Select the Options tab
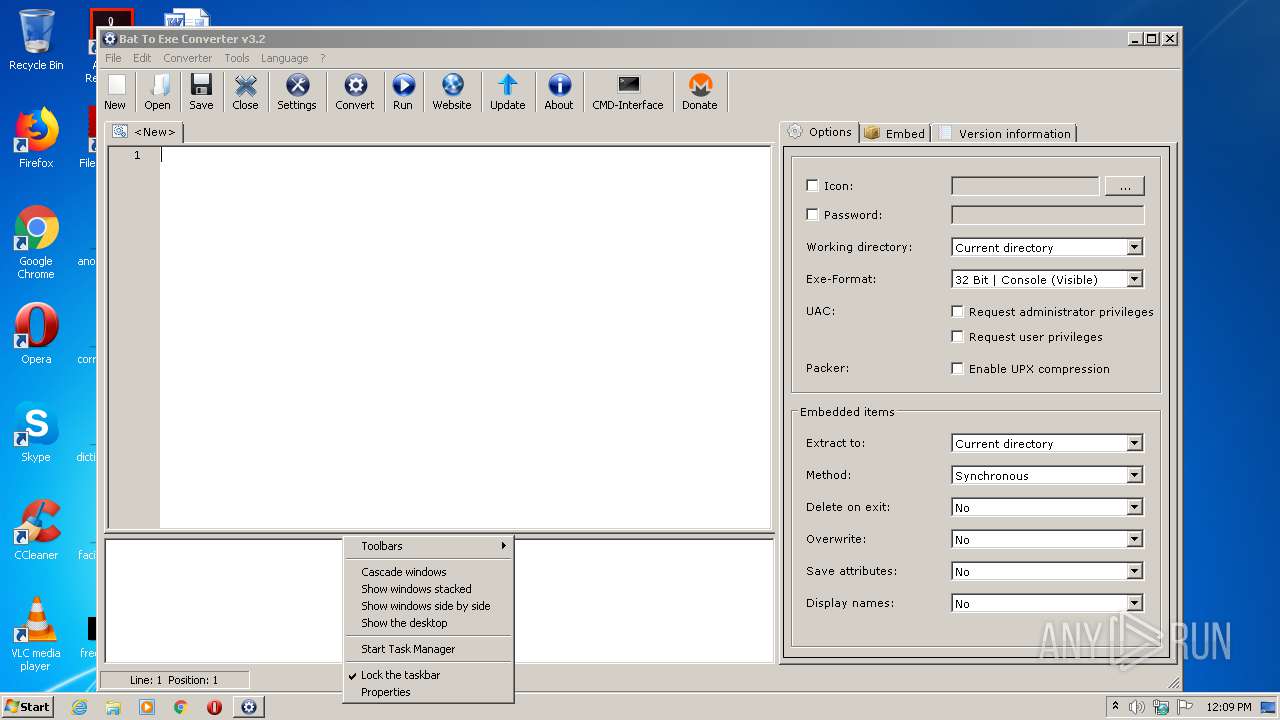 coord(819,132)
